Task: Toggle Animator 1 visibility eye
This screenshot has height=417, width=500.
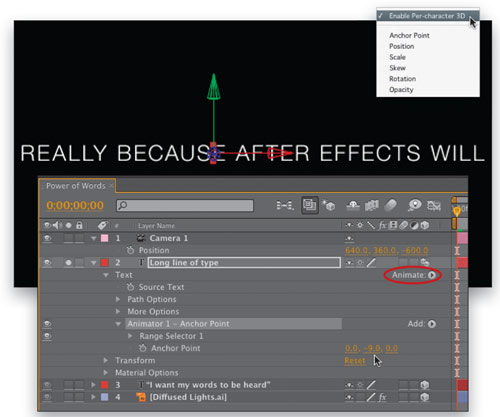Action: (x=47, y=324)
